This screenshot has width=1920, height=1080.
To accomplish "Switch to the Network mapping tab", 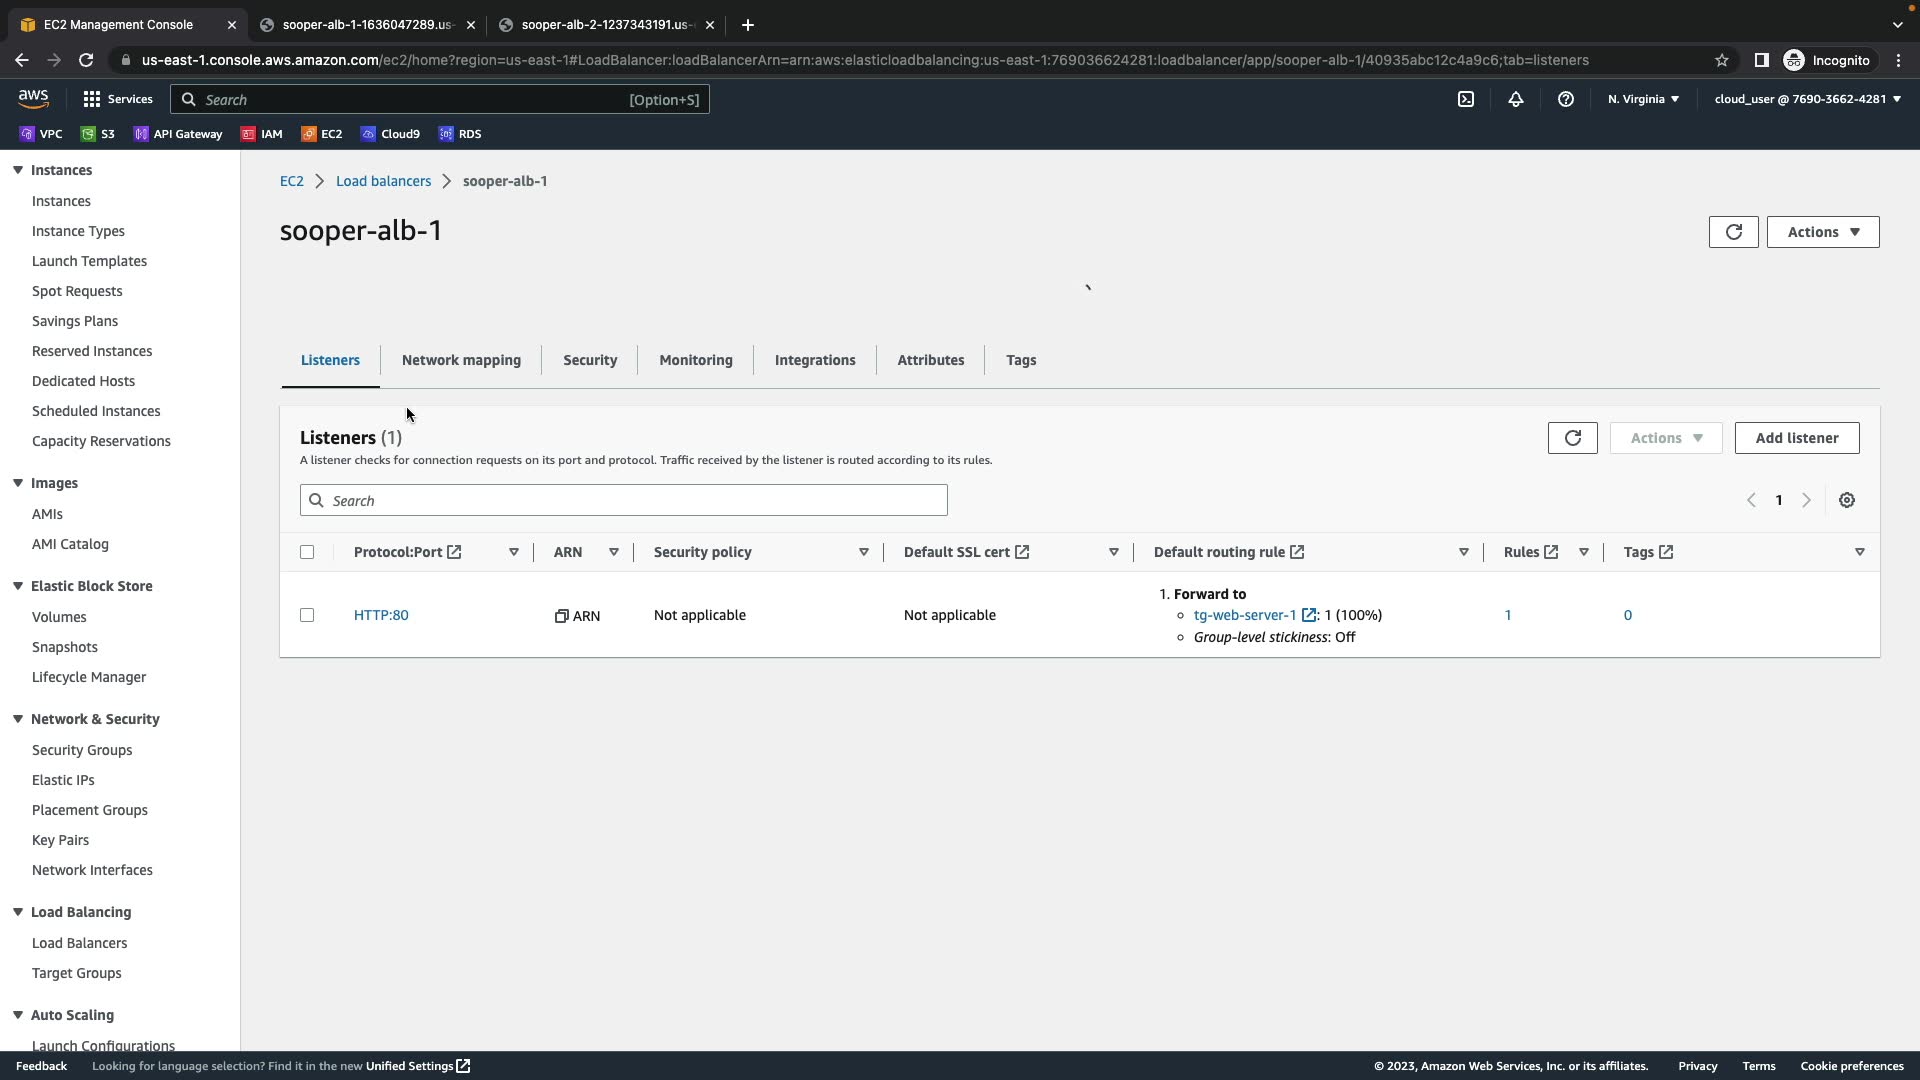I will (x=461, y=360).
